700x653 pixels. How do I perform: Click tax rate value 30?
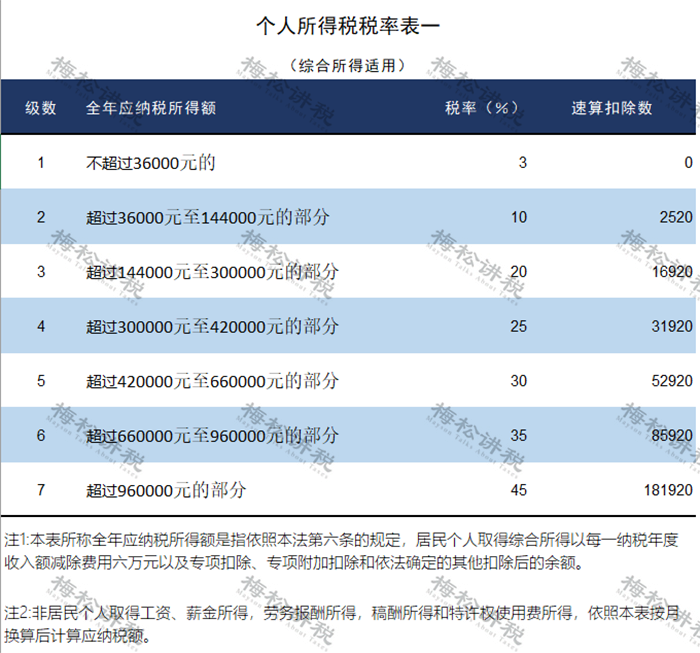coord(519,381)
